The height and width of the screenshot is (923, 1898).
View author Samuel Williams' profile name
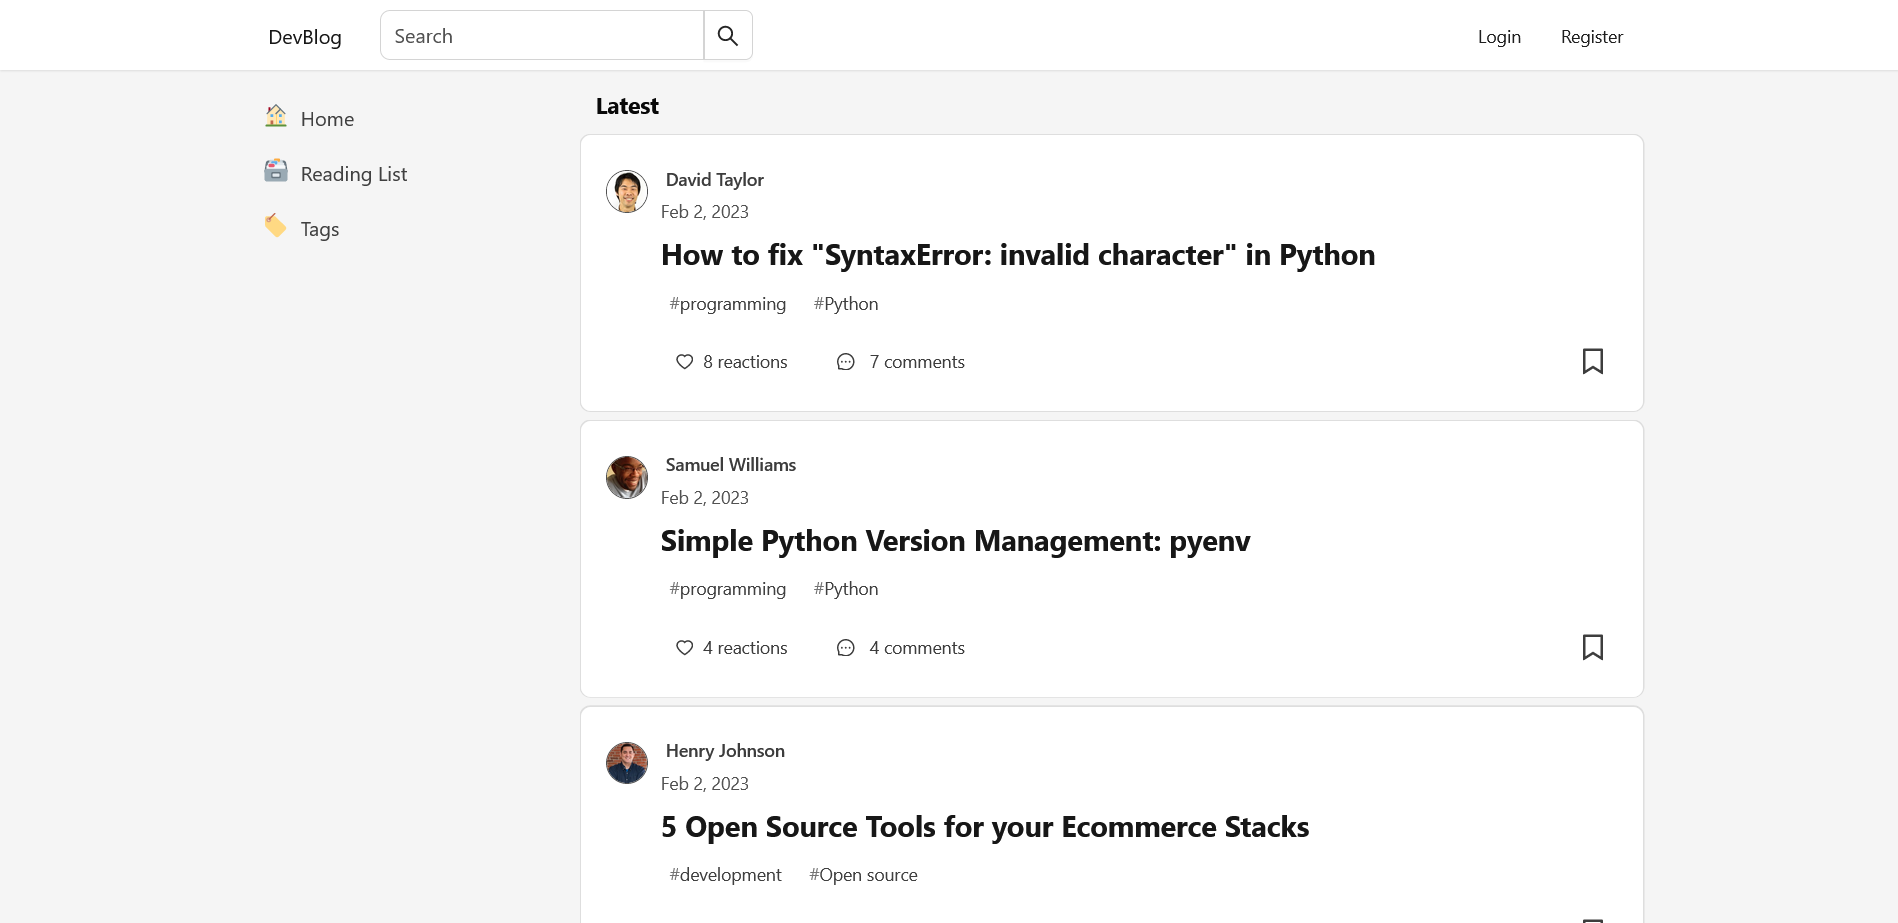[x=731, y=465]
